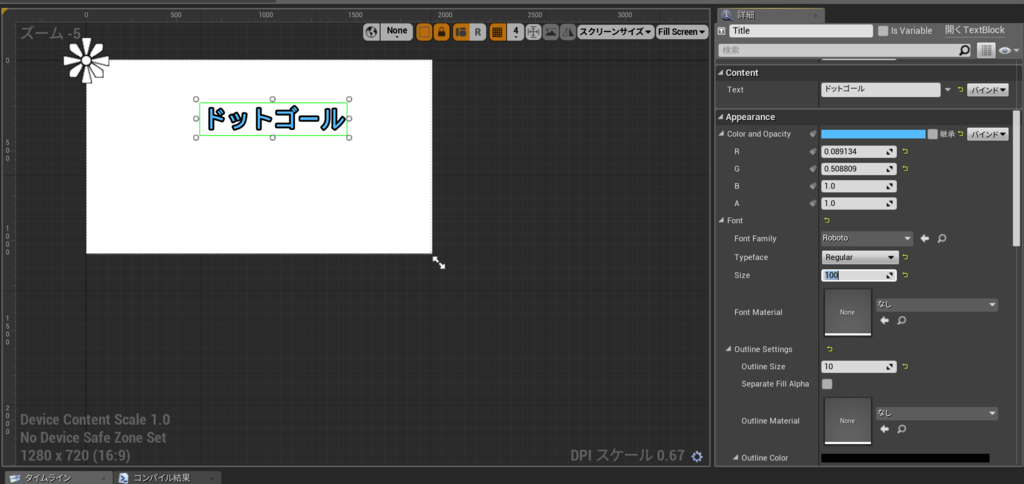The width and height of the screenshot is (1024, 484).
Task: Open the Fill Screen dropdown
Action: tap(682, 32)
